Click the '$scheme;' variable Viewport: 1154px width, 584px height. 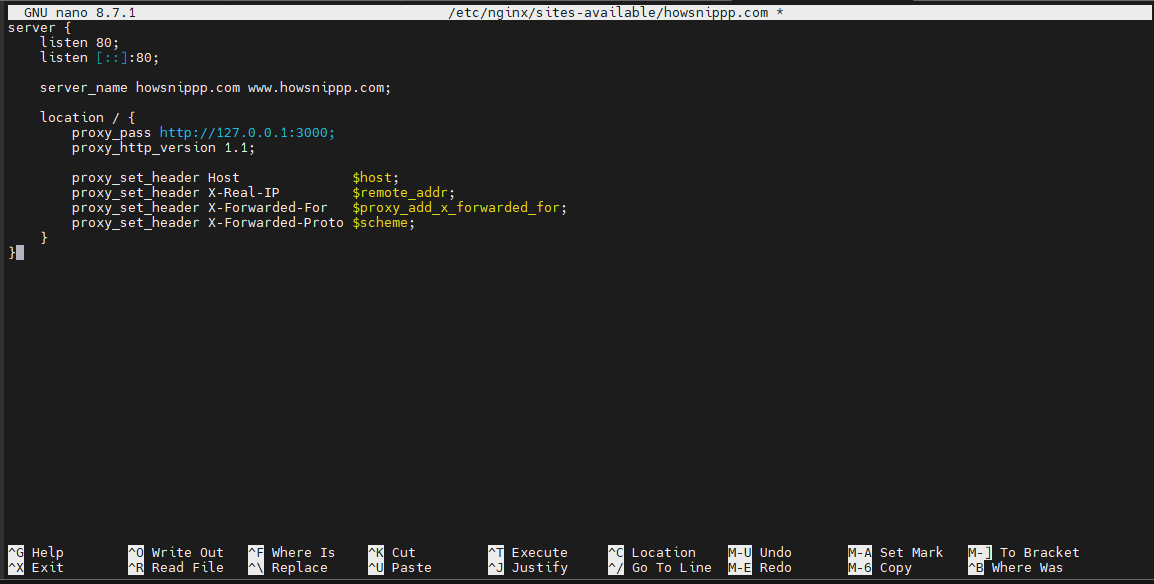pos(383,223)
